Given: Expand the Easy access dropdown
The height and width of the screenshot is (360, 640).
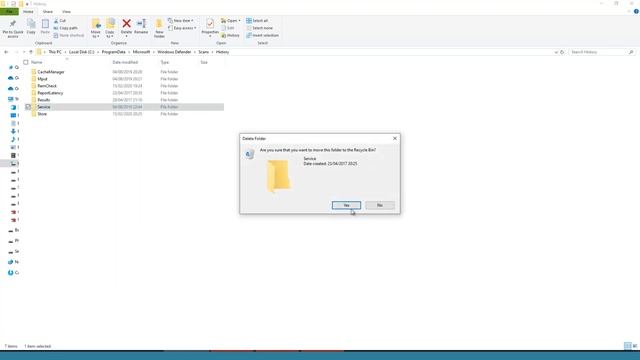Looking at the screenshot, I should coord(182,28).
